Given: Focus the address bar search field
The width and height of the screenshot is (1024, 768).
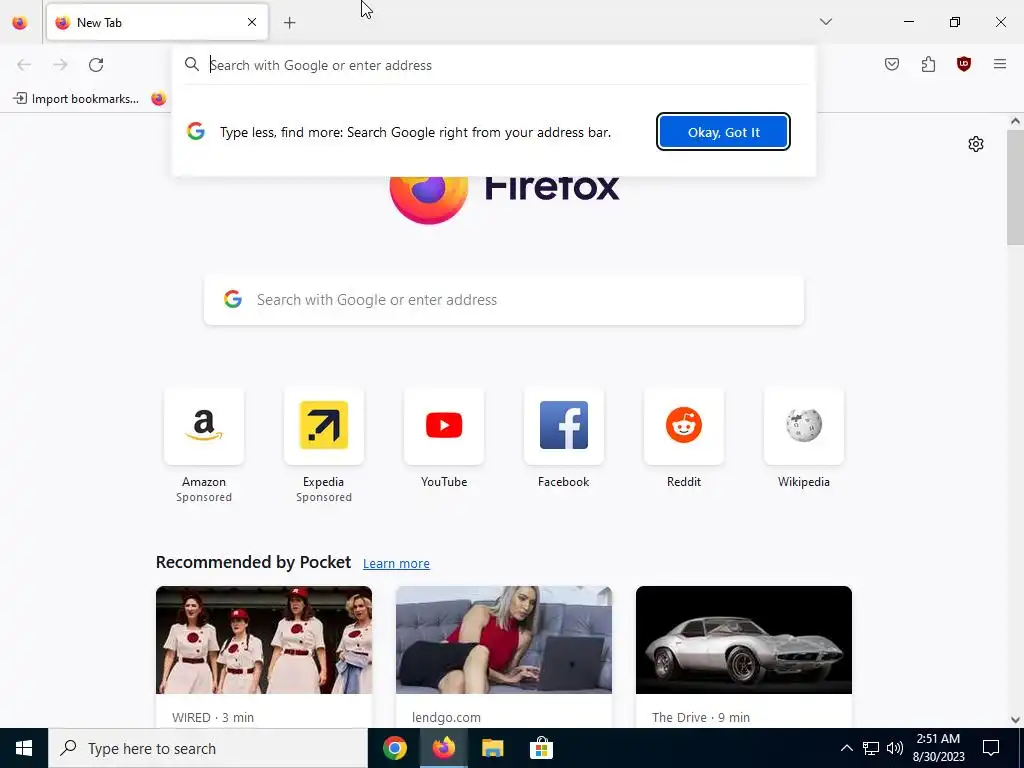Looking at the screenshot, I should point(494,65).
